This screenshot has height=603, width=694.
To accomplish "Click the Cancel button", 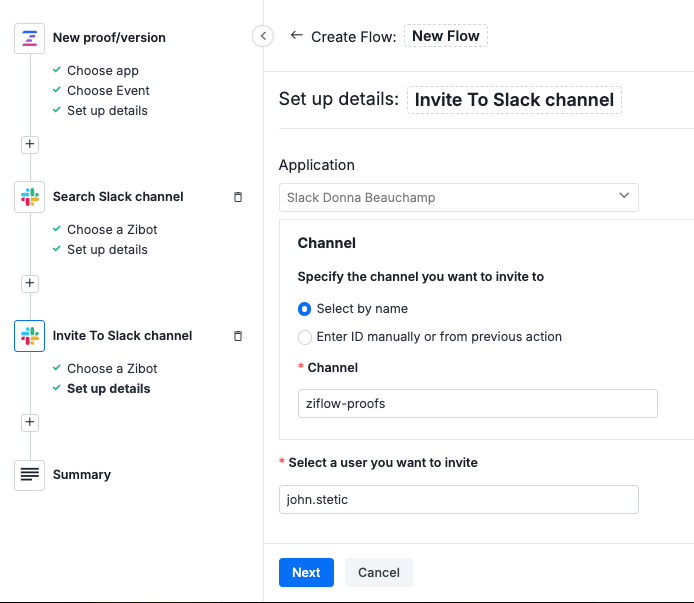I will point(379,572).
